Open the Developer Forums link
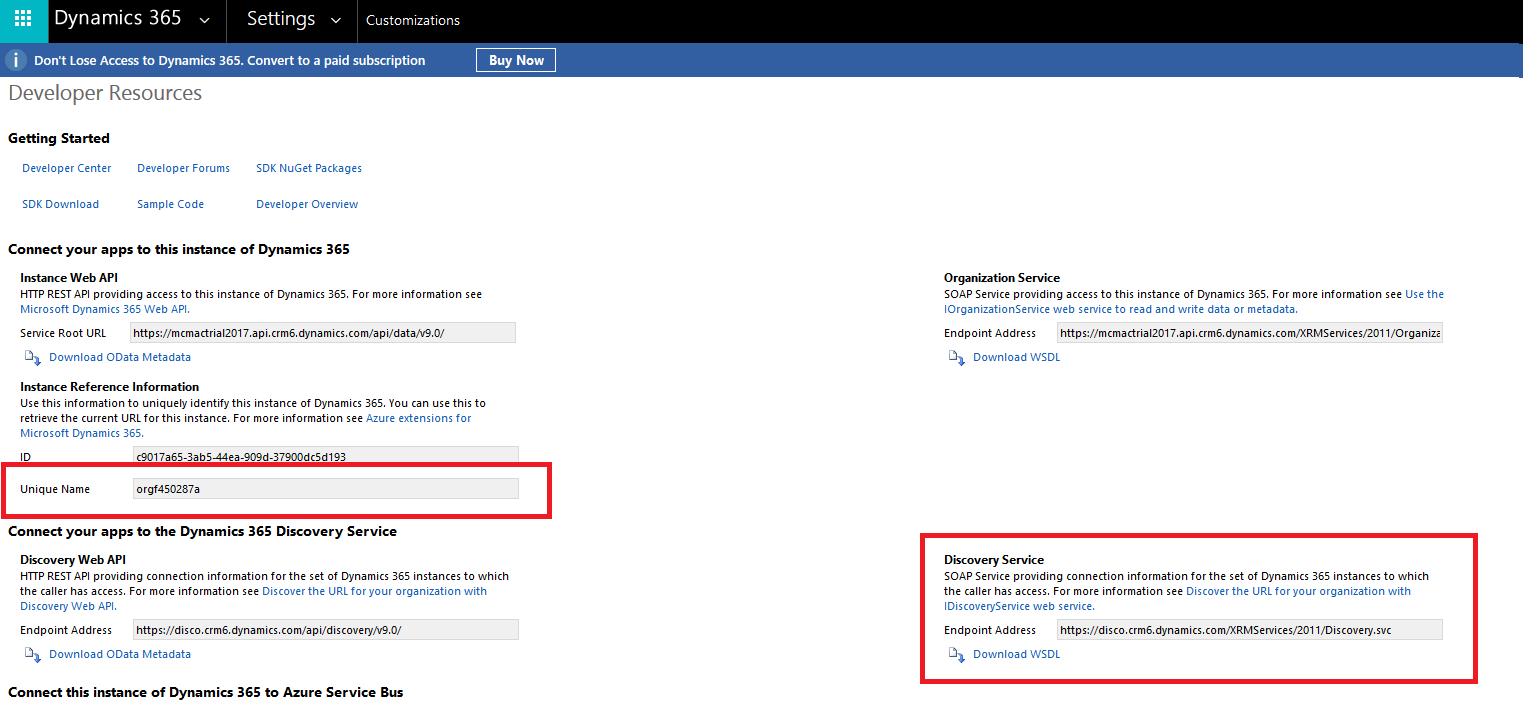 point(183,168)
